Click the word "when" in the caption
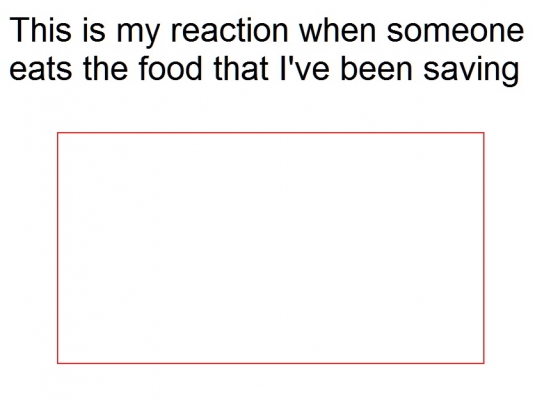 pos(338,30)
